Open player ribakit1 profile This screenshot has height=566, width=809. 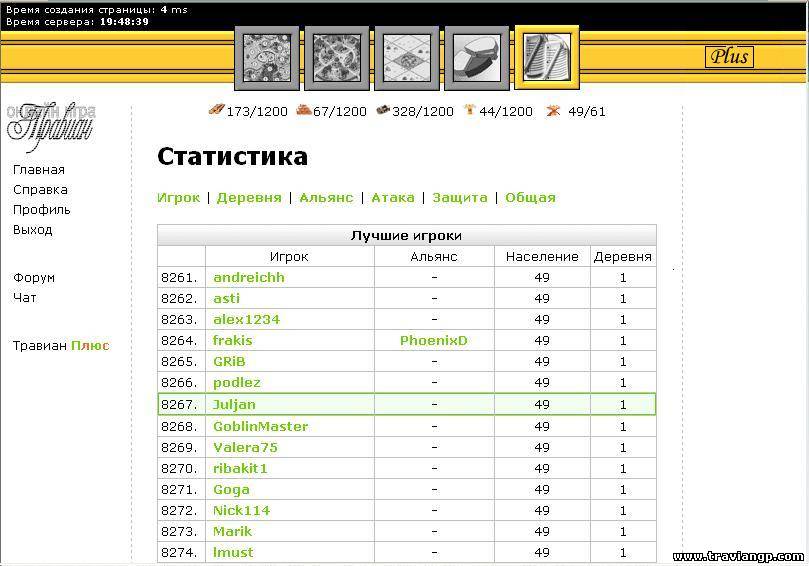pos(240,468)
